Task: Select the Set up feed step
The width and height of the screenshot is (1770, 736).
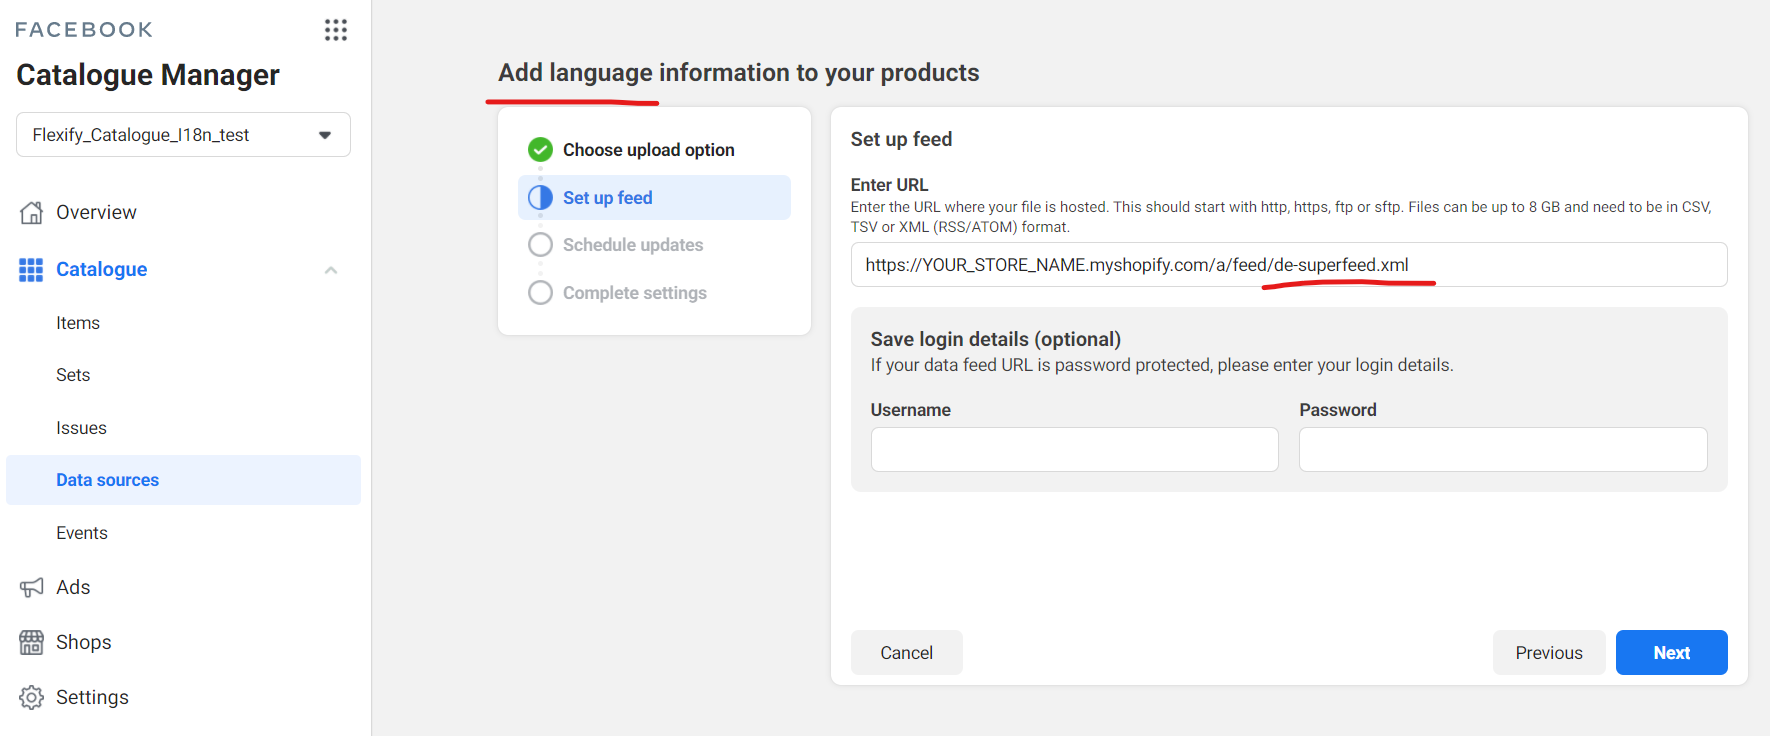Action: point(654,198)
